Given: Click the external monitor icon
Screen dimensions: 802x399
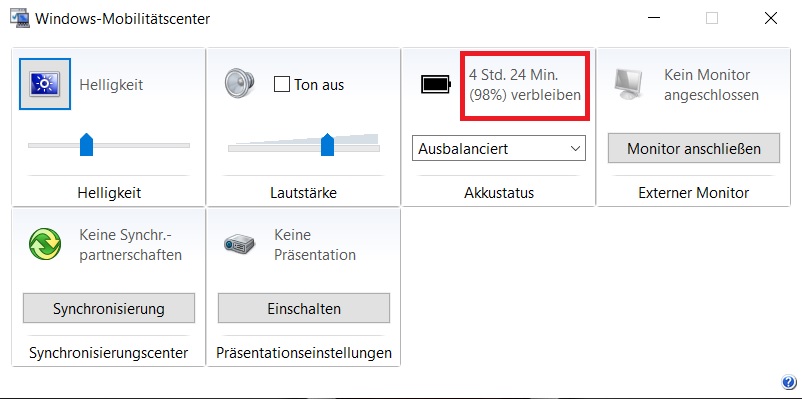Looking at the screenshot, I should coord(629,84).
